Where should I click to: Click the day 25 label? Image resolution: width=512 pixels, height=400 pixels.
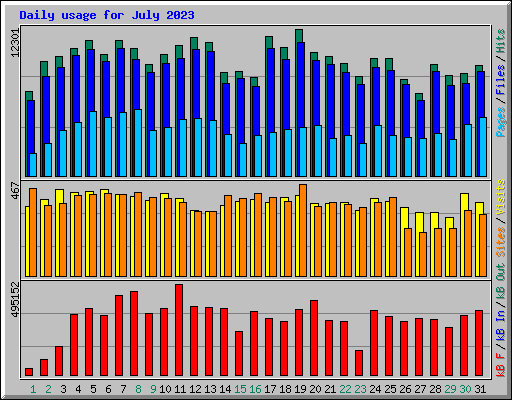pyautogui.click(x=390, y=389)
